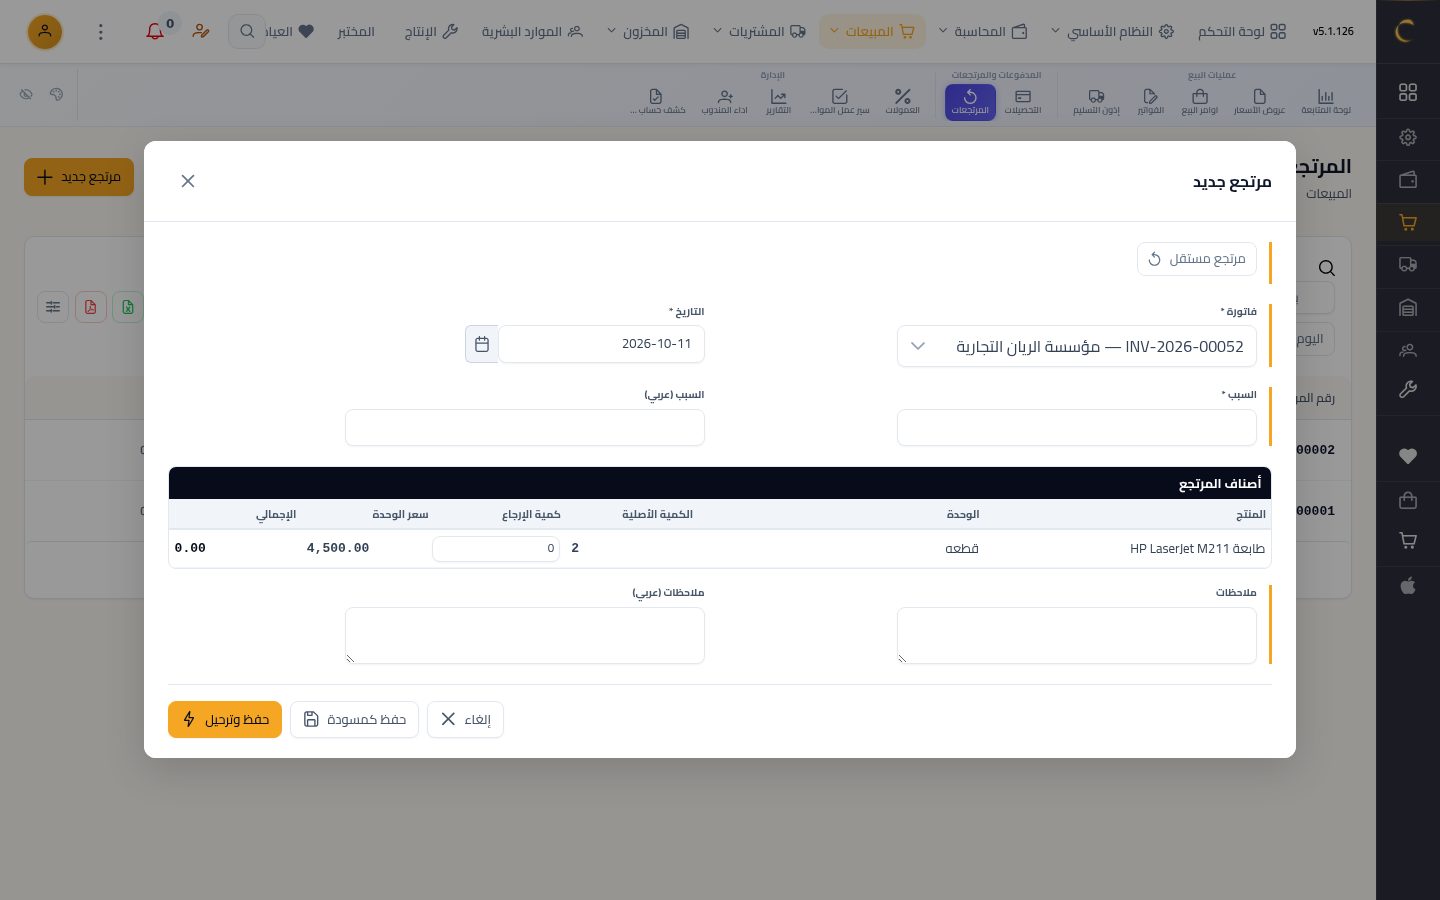Click the sidebar people icon
The height and width of the screenshot is (900, 1440).
1408,350
